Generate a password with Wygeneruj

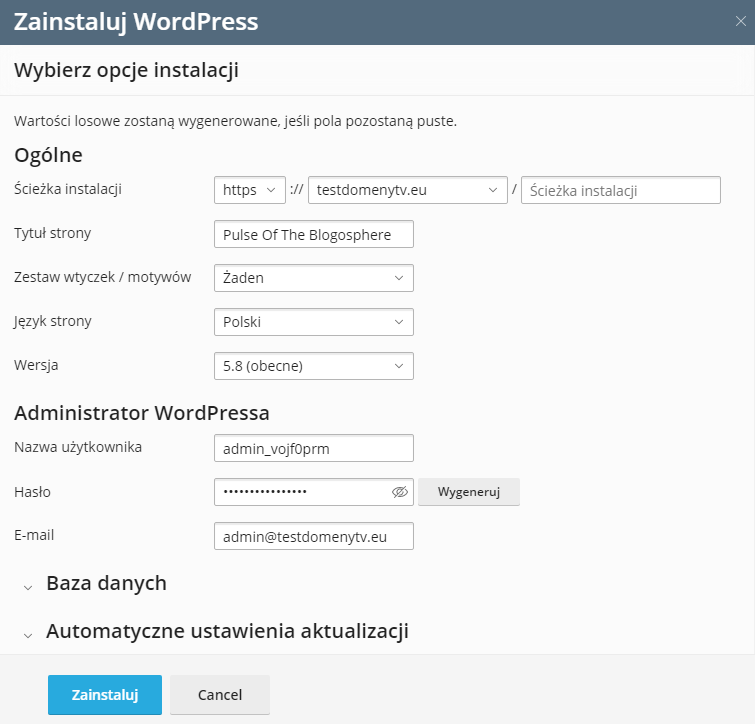pos(469,491)
